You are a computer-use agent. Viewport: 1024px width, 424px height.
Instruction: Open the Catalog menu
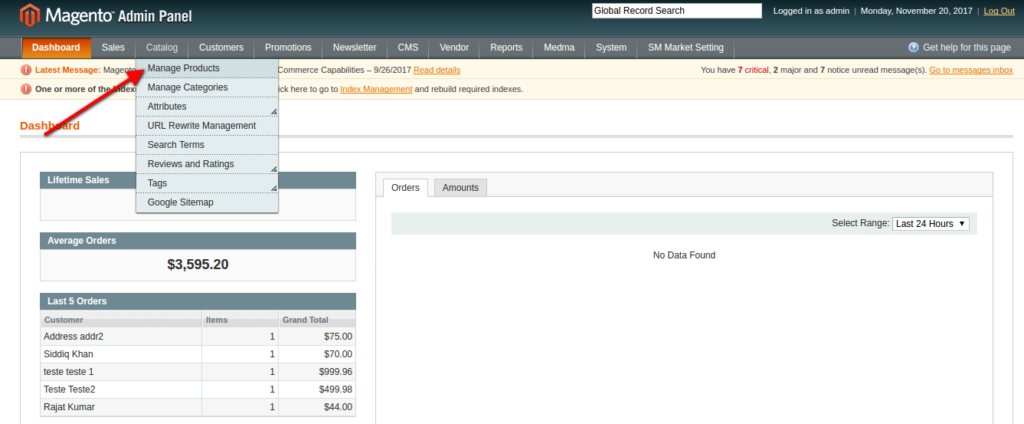[161, 48]
